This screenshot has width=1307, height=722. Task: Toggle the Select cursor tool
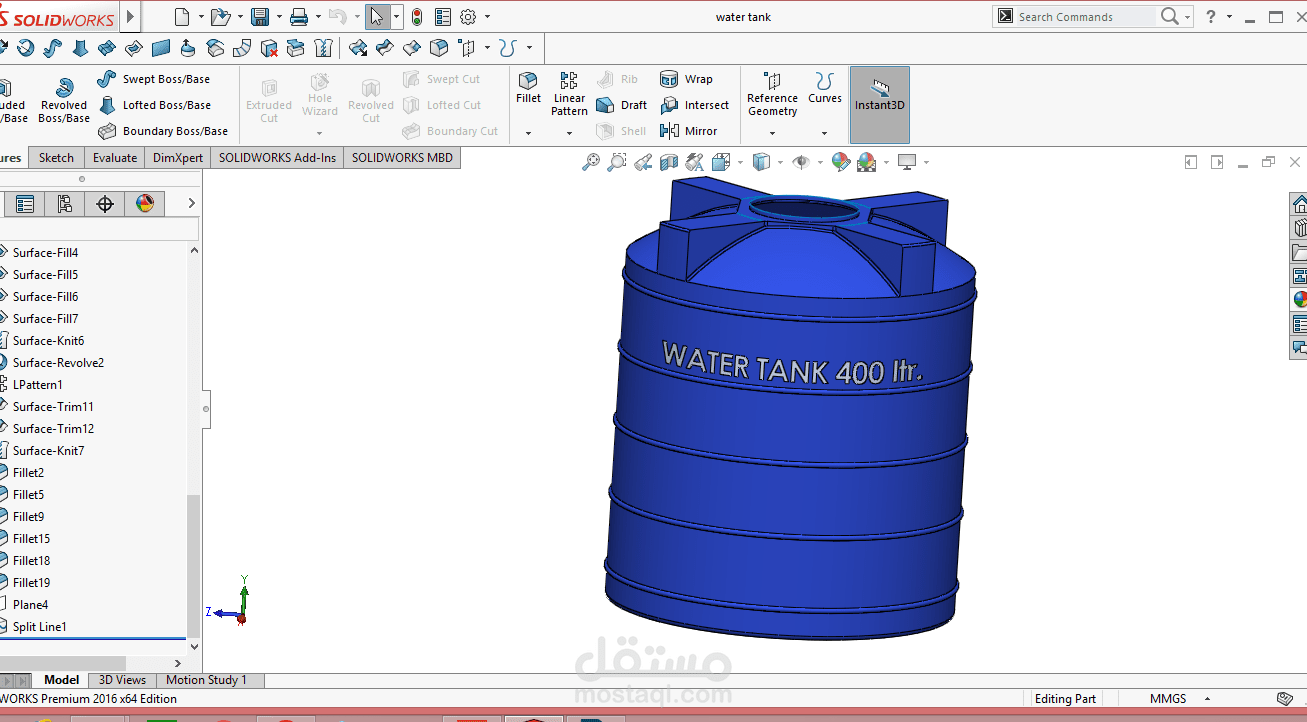[x=376, y=17]
